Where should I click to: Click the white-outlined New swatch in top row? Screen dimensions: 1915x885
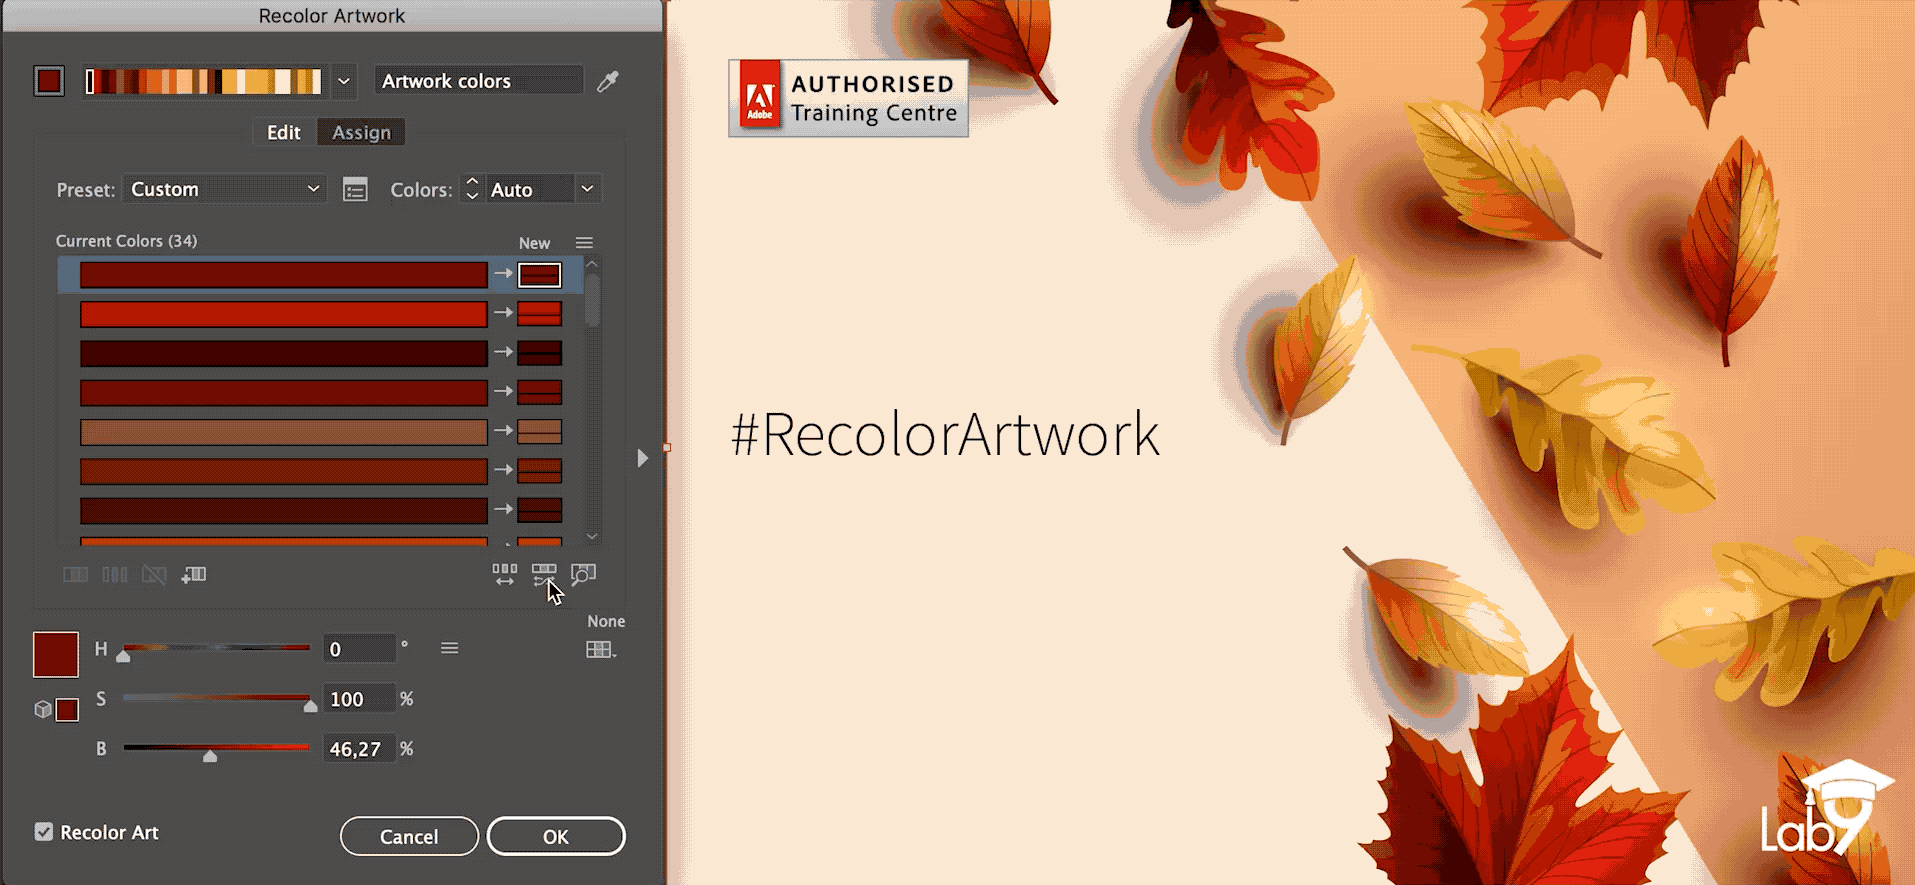pos(539,275)
